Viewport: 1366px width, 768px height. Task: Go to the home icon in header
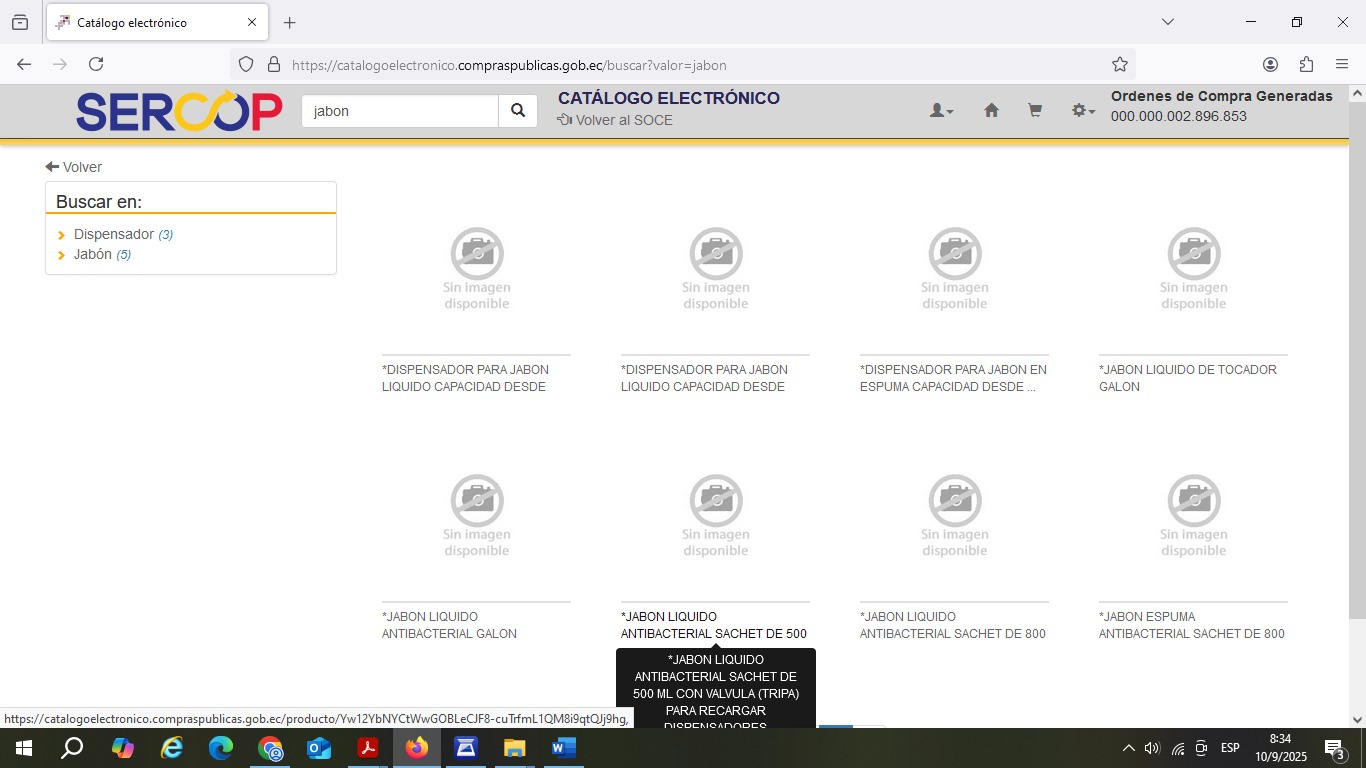(x=991, y=111)
